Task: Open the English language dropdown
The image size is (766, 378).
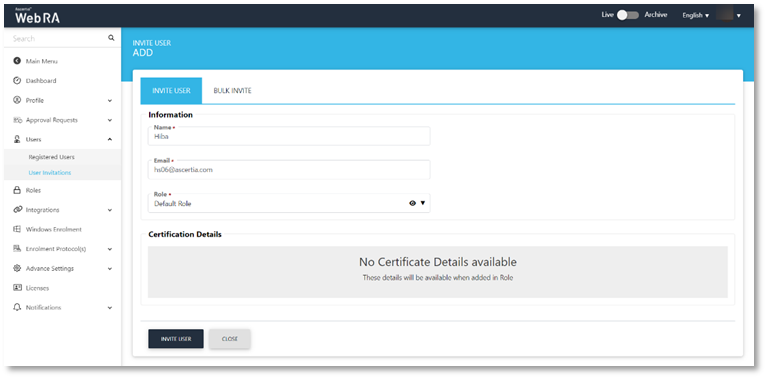Action: 696,15
